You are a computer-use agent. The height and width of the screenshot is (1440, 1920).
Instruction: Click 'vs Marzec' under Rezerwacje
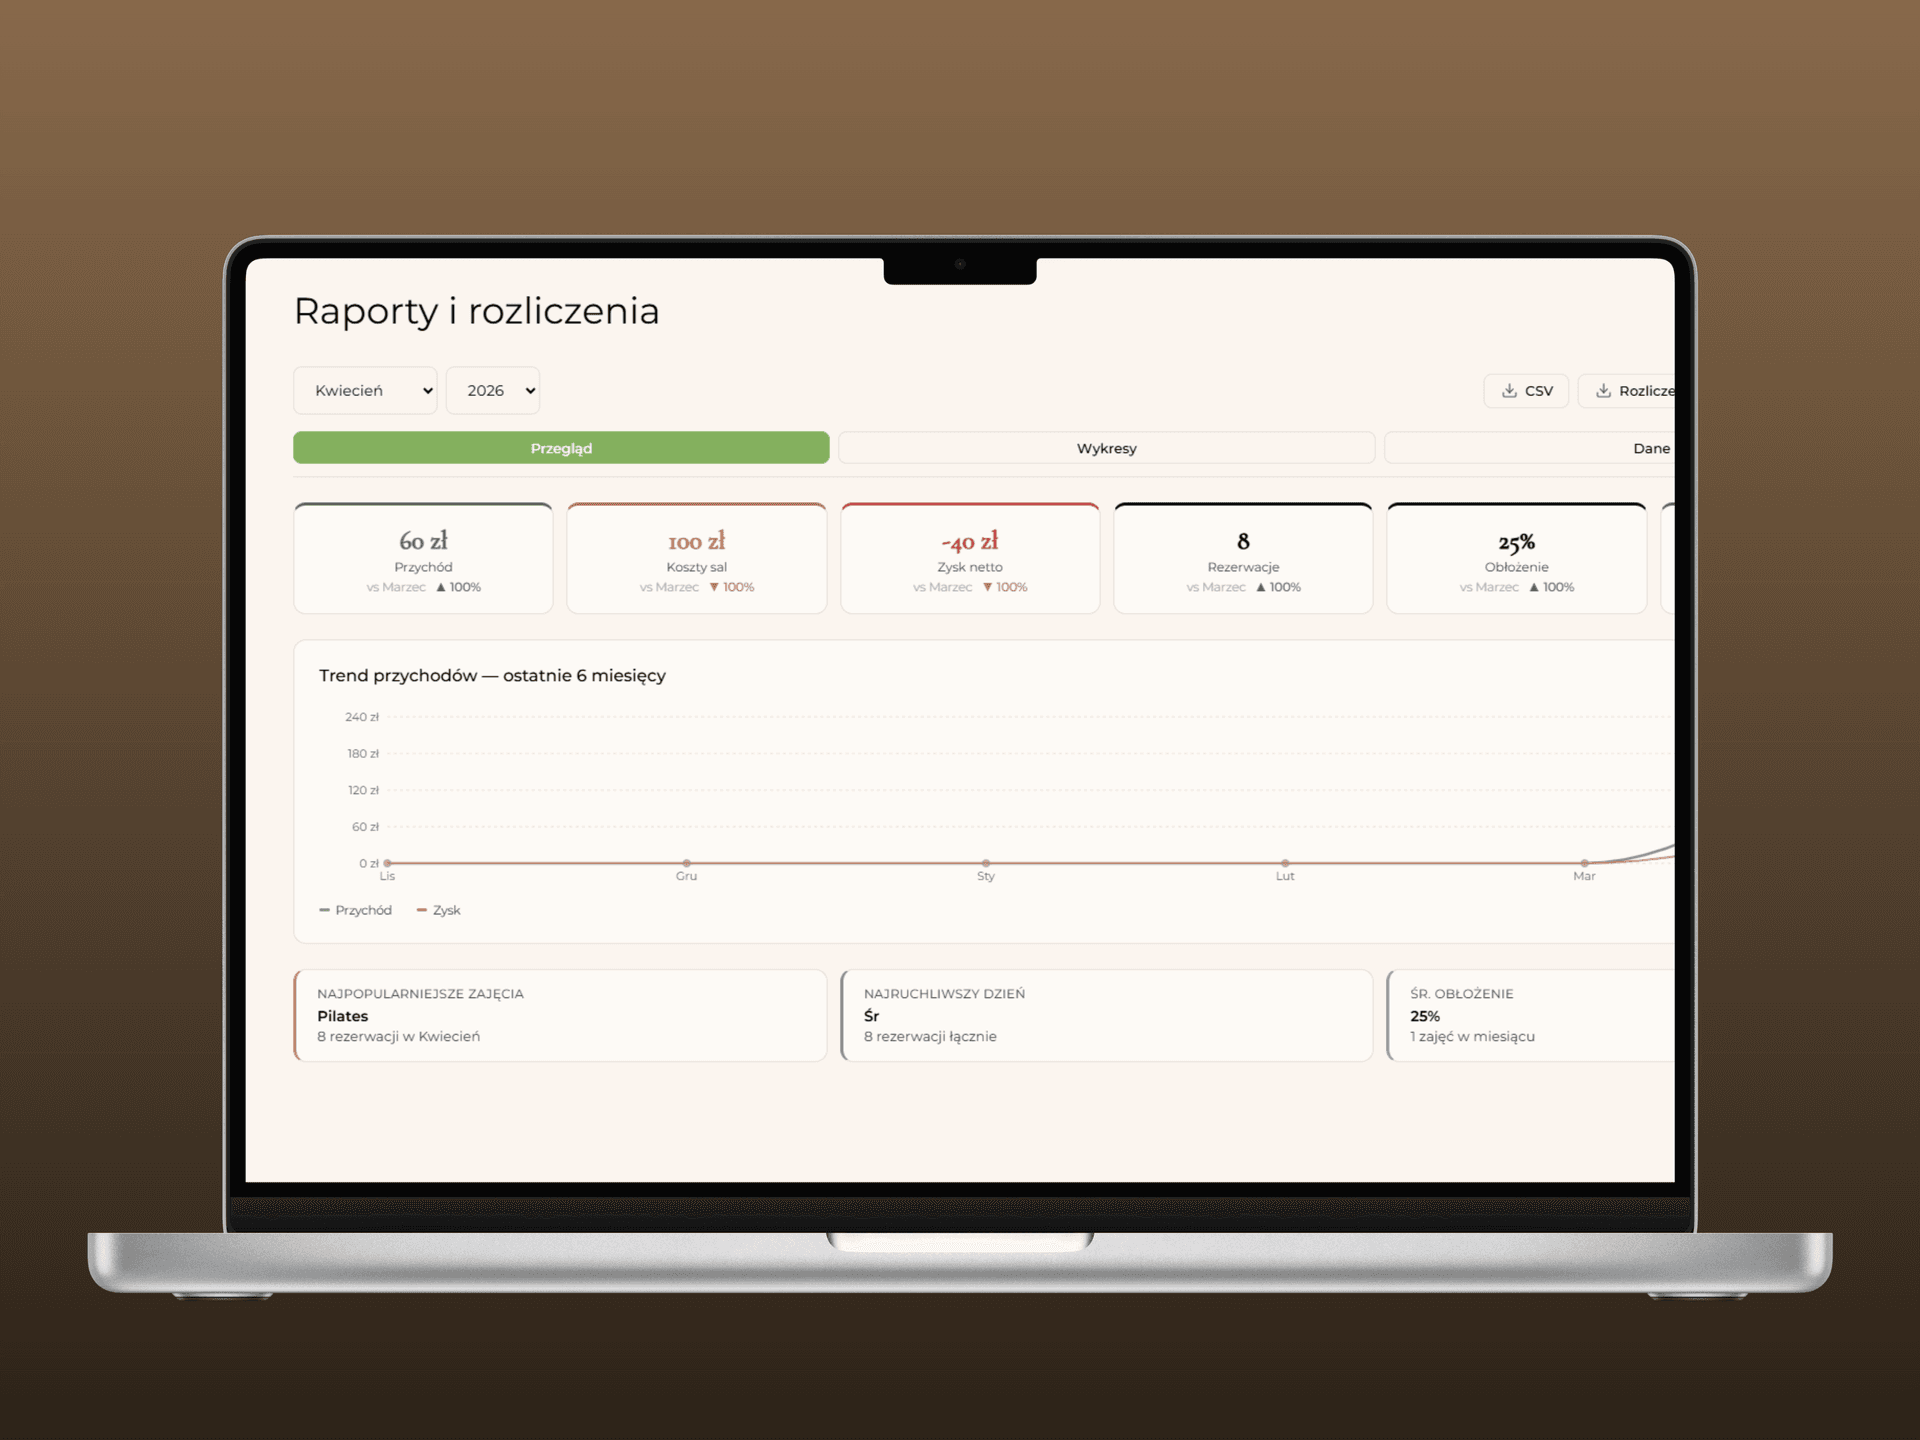pos(1216,587)
